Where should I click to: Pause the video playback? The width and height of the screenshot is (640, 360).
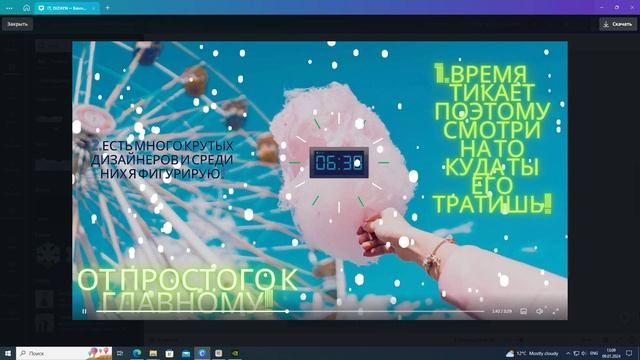[84, 311]
